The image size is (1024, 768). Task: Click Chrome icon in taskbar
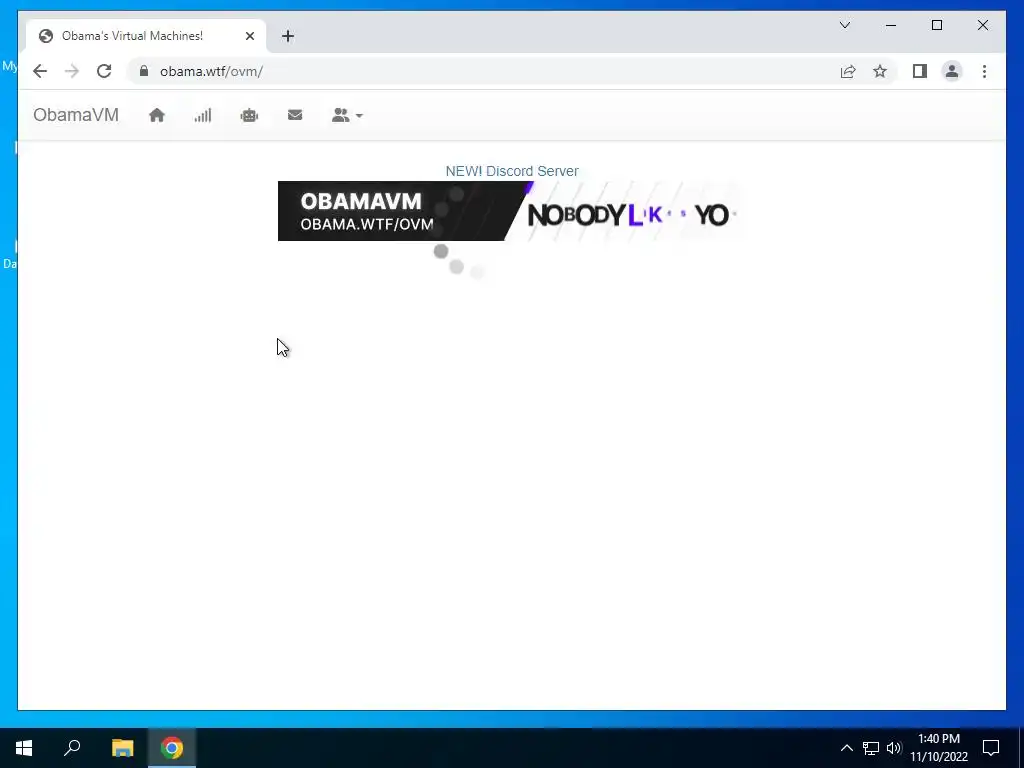coord(172,748)
